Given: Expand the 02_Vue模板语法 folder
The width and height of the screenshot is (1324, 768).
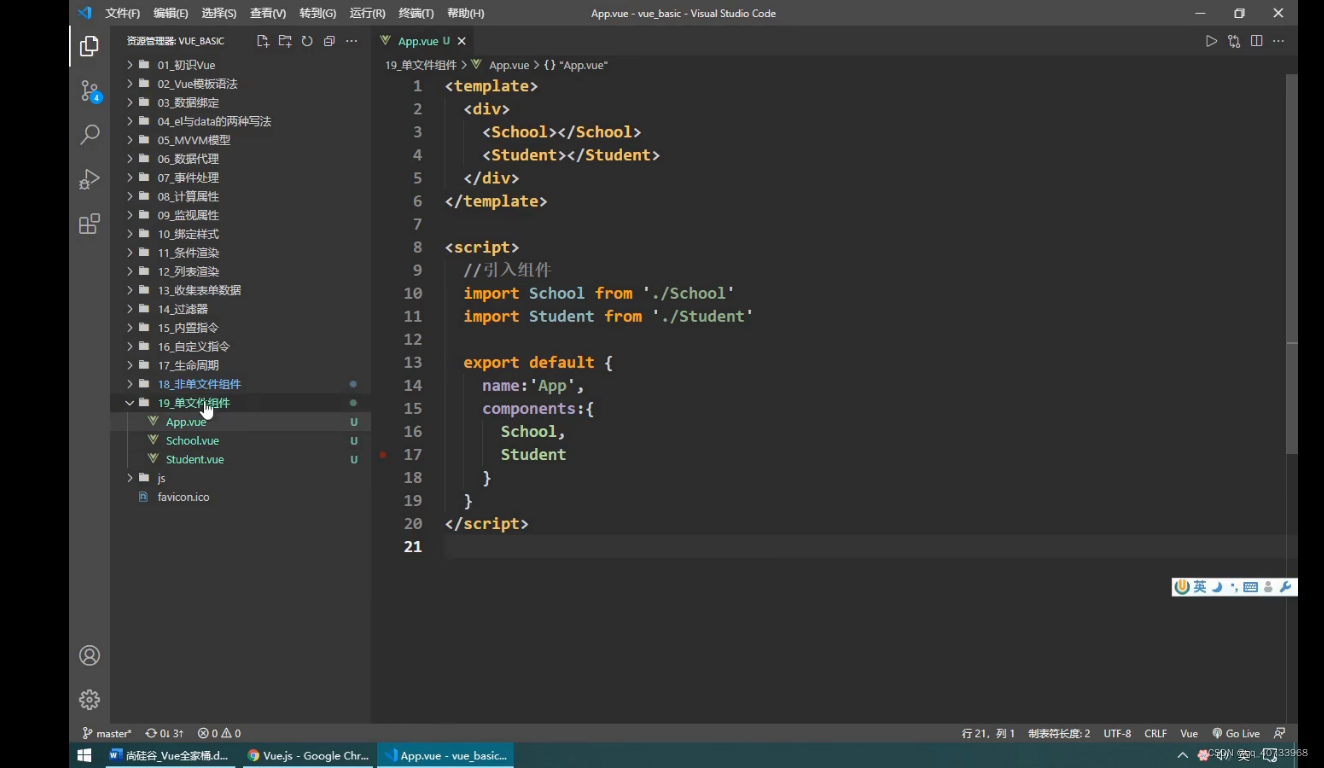Looking at the screenshot, I should (x=240, y=84).
